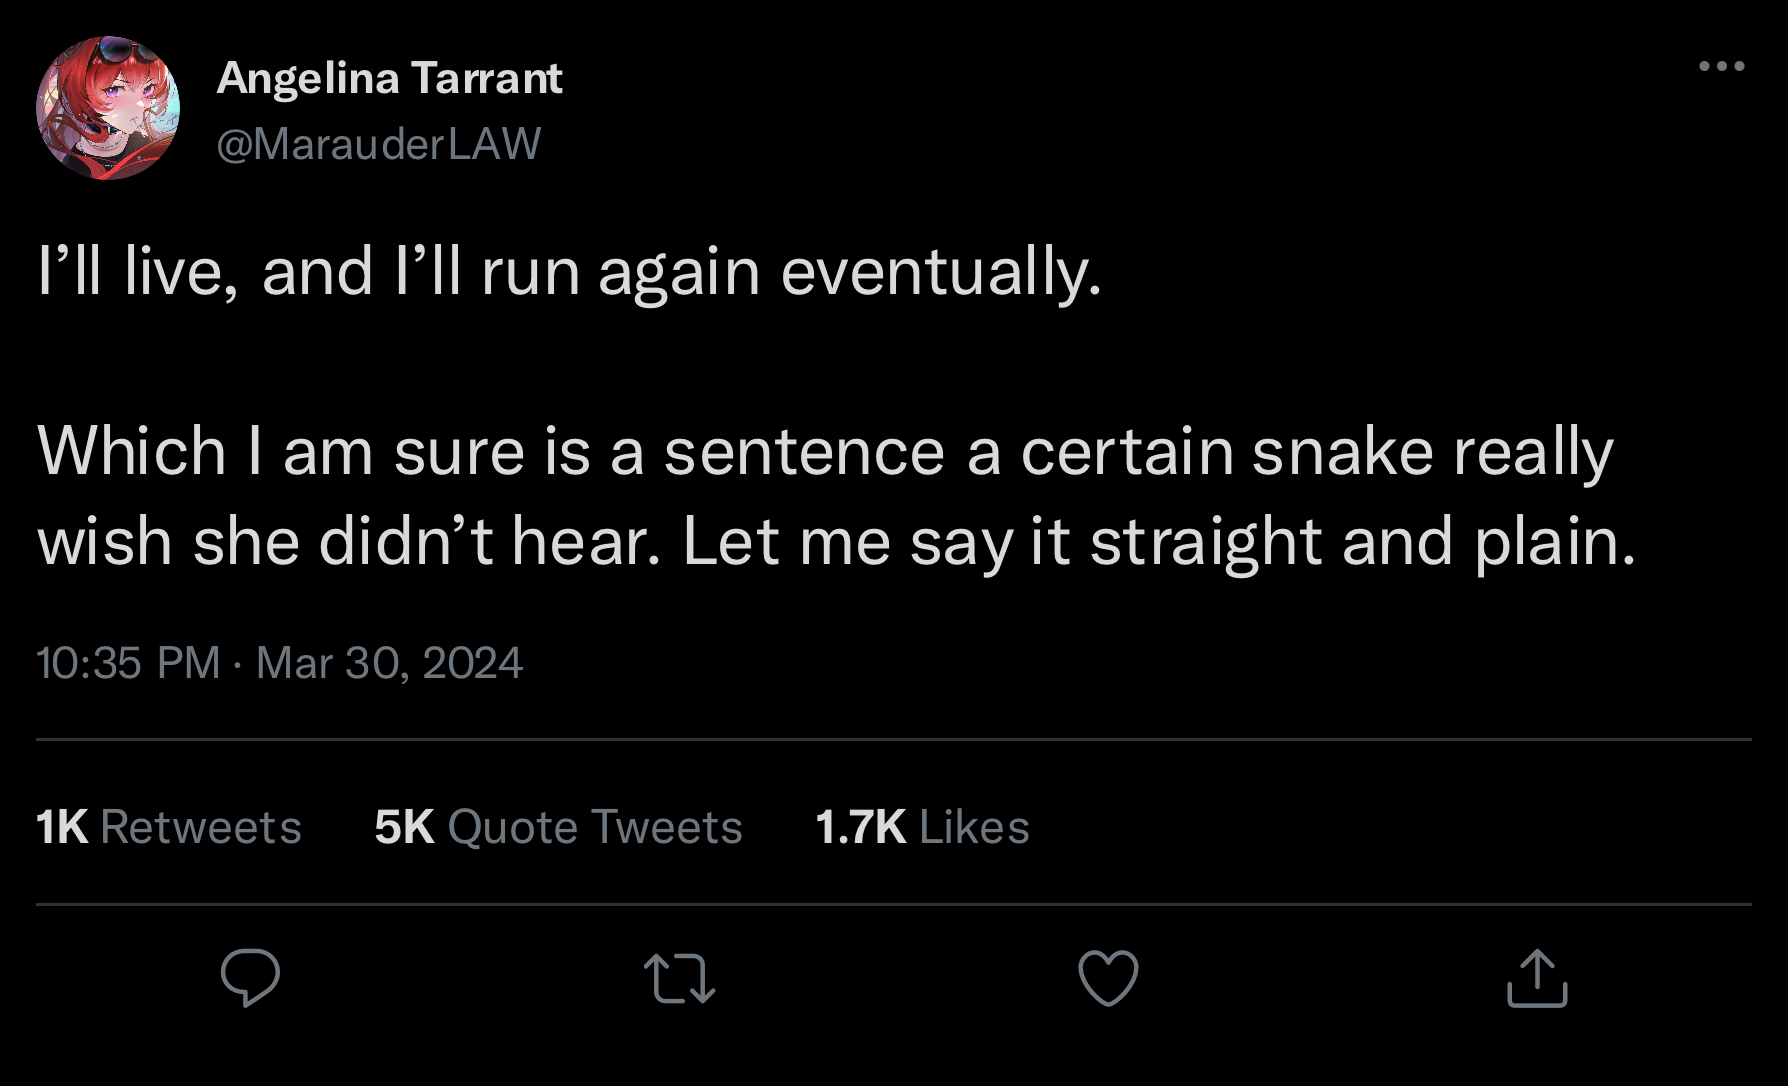Retweet this tweet using the arrows icon
The height and width of the screenshot is (1086, 1788).
coord(679,977)
